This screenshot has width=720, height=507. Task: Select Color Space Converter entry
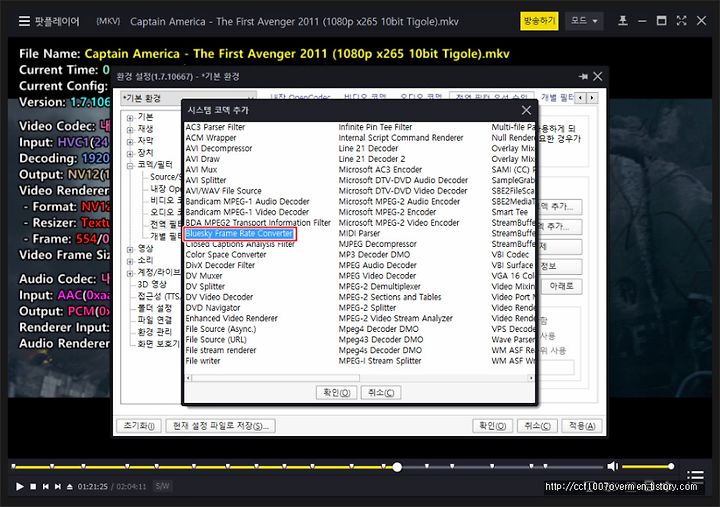point(225,254)
